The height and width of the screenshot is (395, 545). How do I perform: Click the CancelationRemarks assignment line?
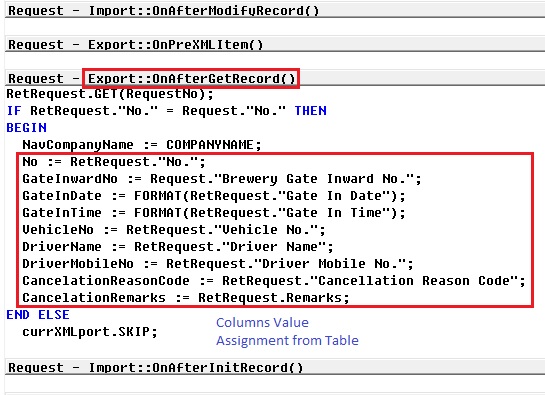click(x=186, y=298)
